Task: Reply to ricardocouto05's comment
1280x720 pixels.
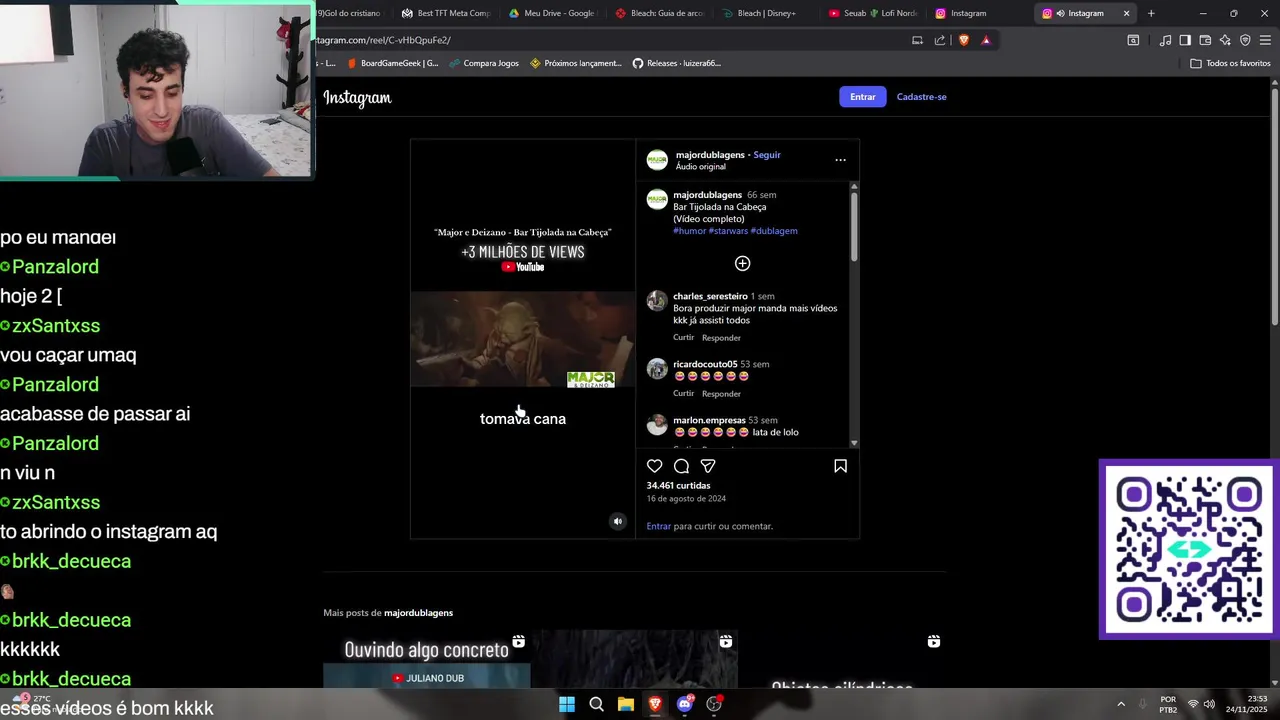Action: (x=721, y=394)
